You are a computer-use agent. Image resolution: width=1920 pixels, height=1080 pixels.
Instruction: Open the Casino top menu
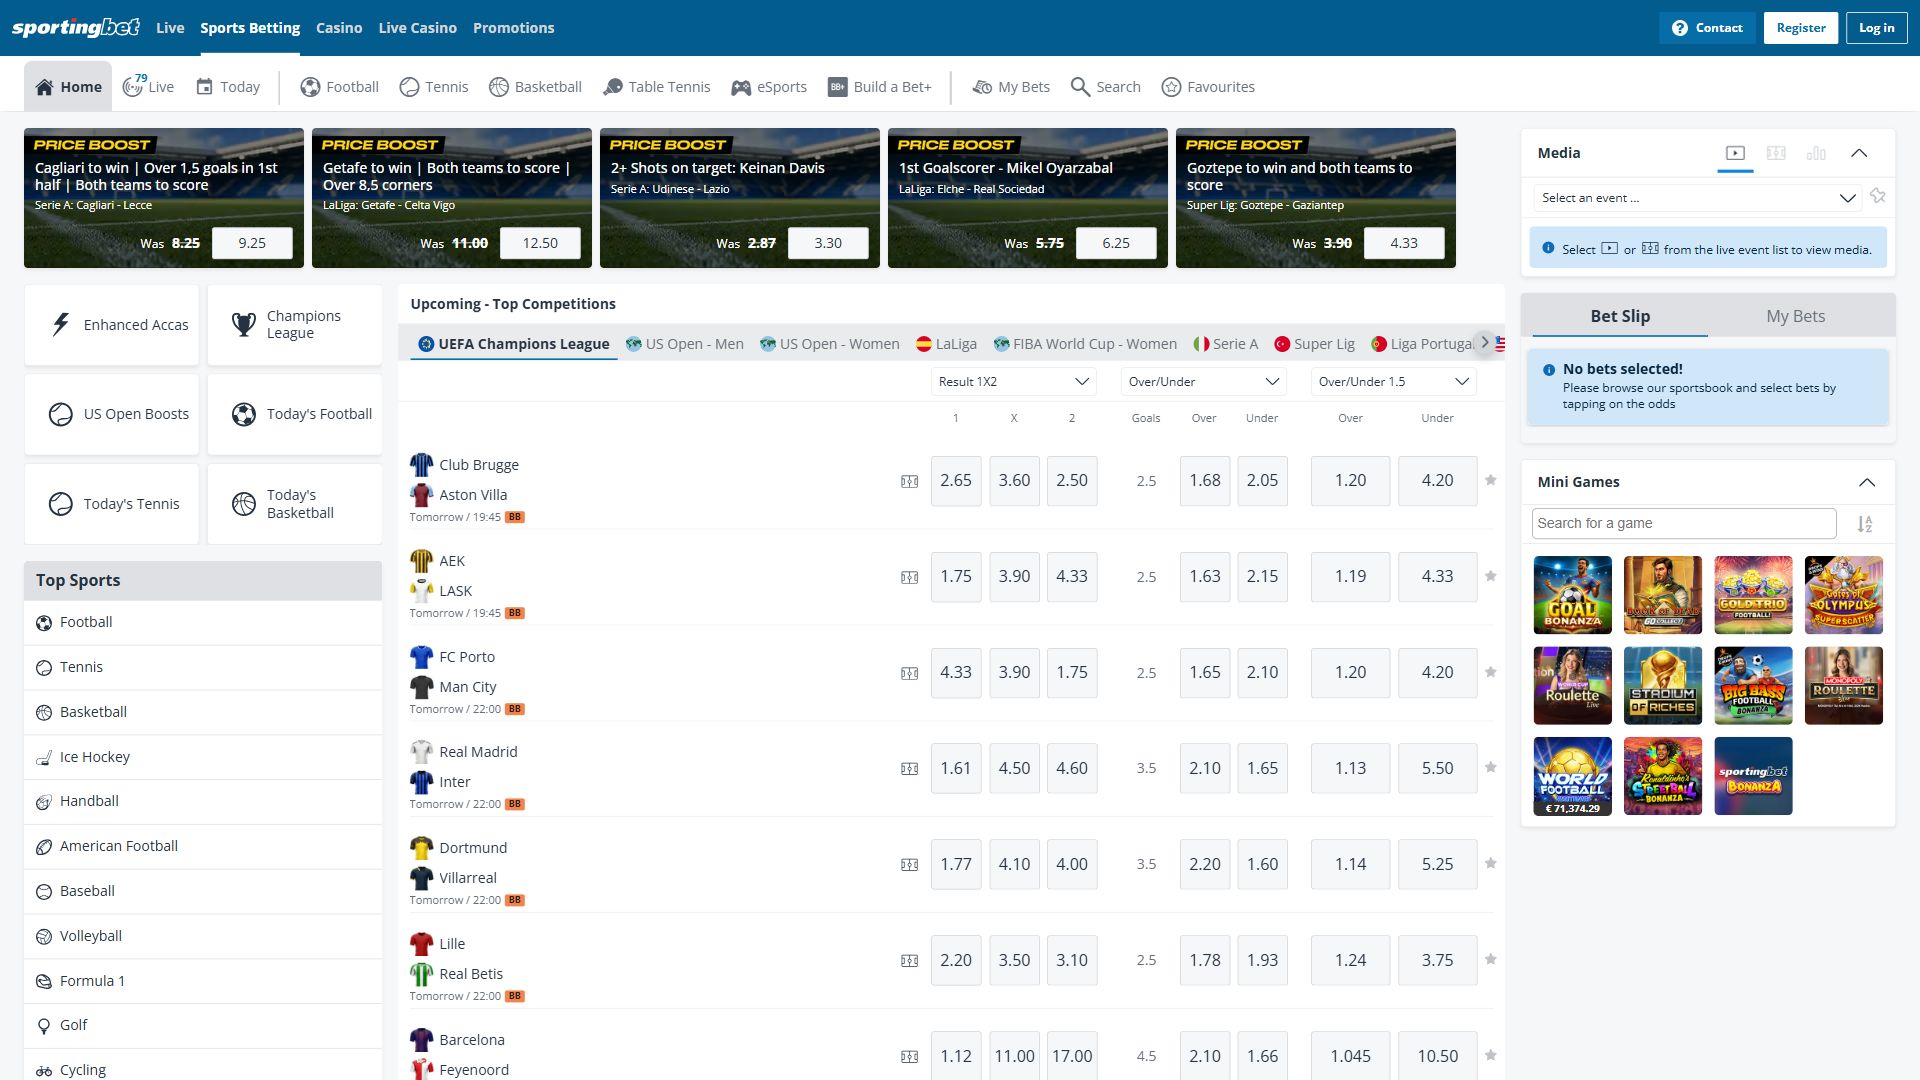pyautogui.click(x=339, y=28)
